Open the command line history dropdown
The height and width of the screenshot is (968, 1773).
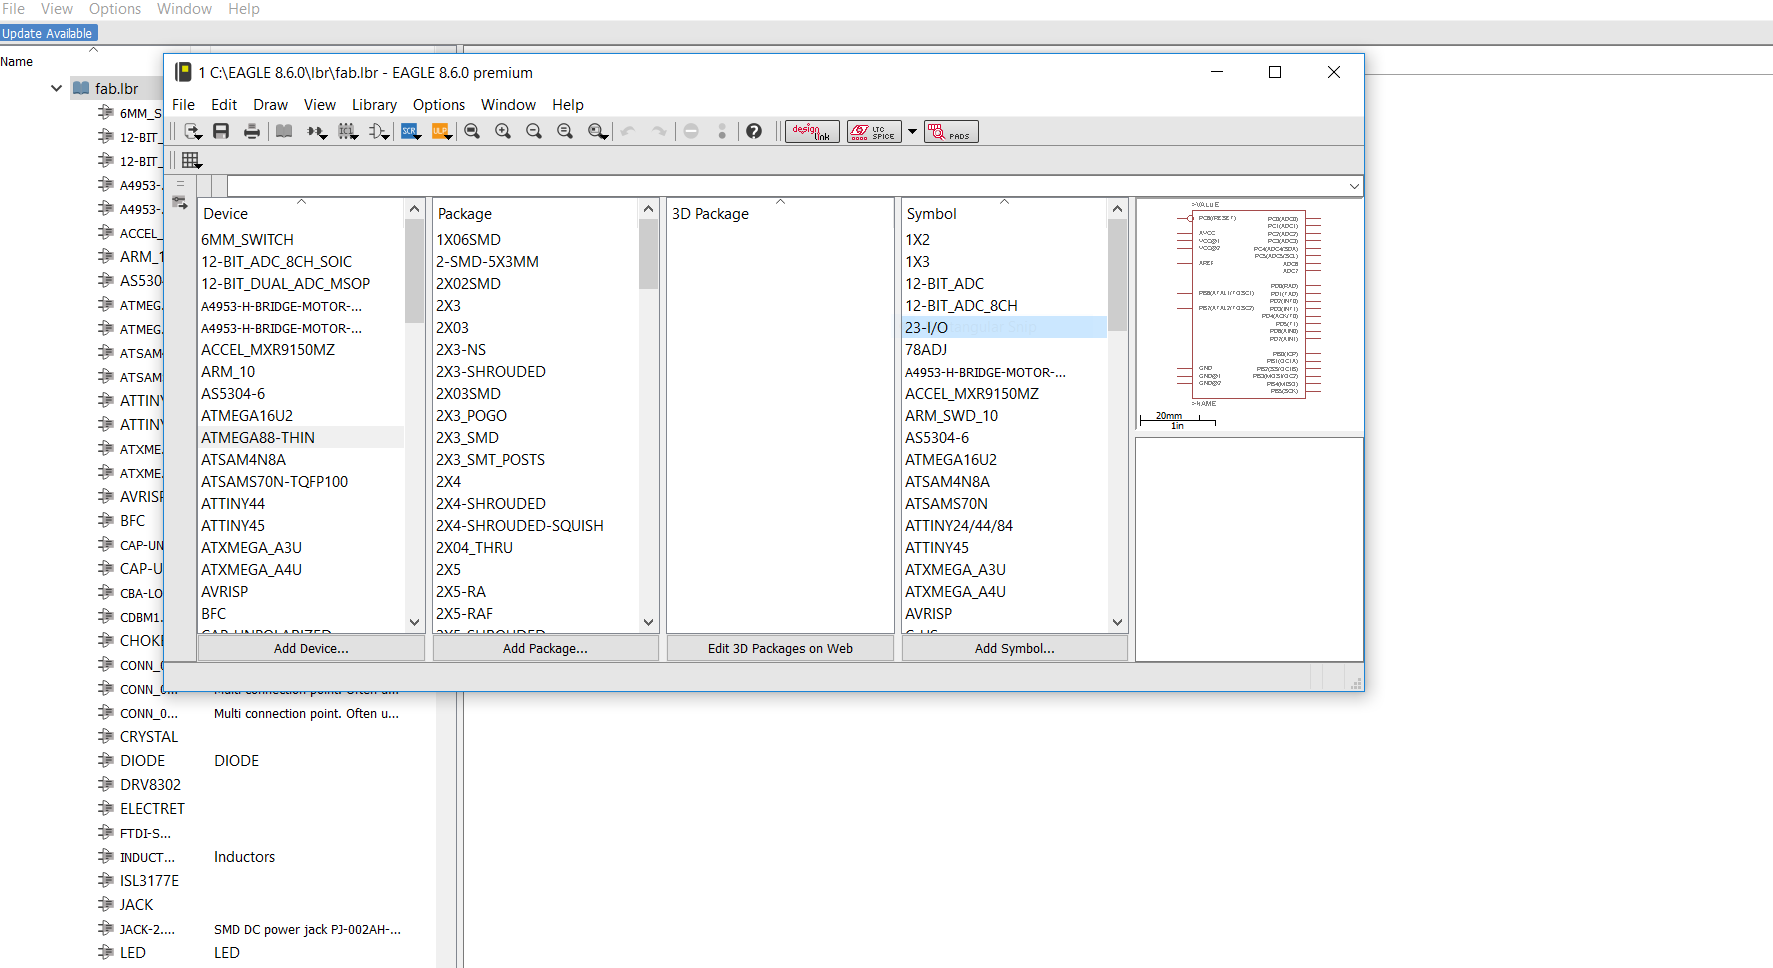point(1354,186)
